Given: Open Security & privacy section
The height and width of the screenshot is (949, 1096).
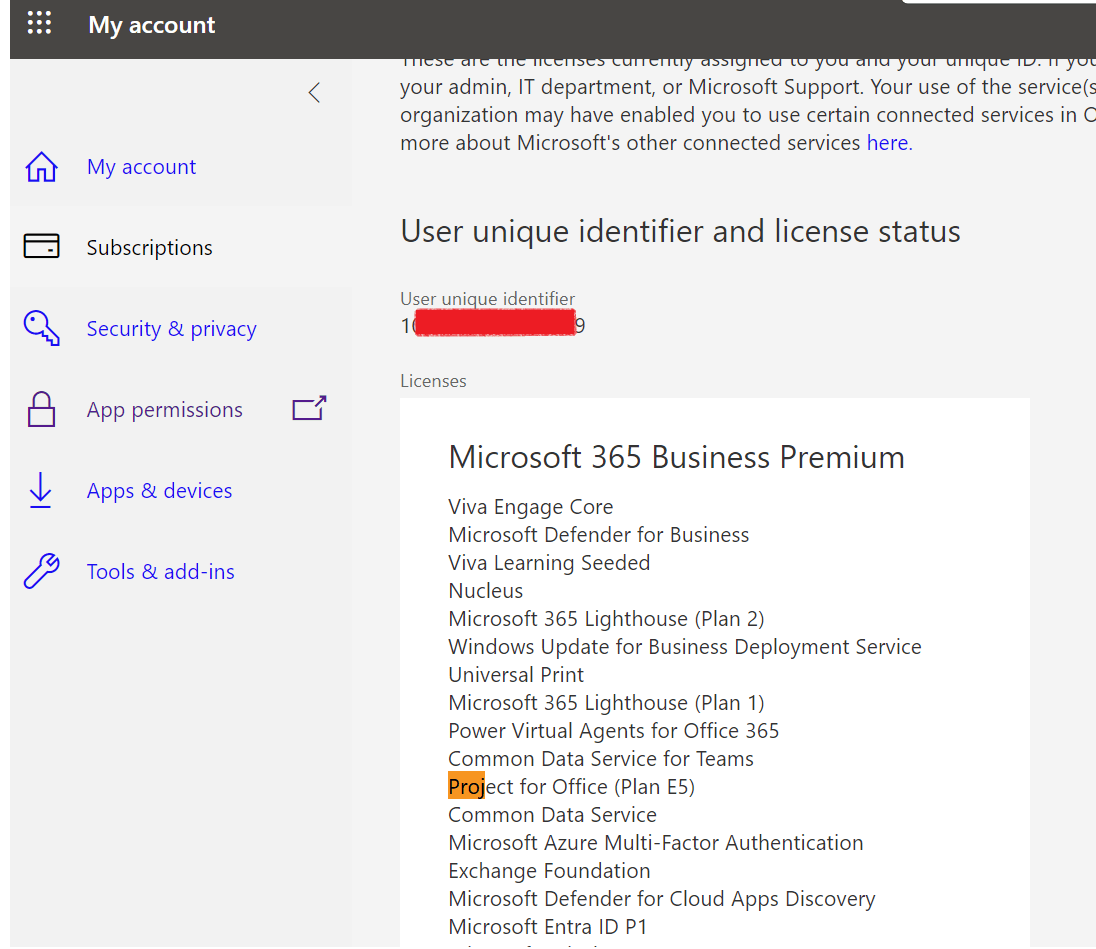Looking at the screenshot, I should pos(171,328).
